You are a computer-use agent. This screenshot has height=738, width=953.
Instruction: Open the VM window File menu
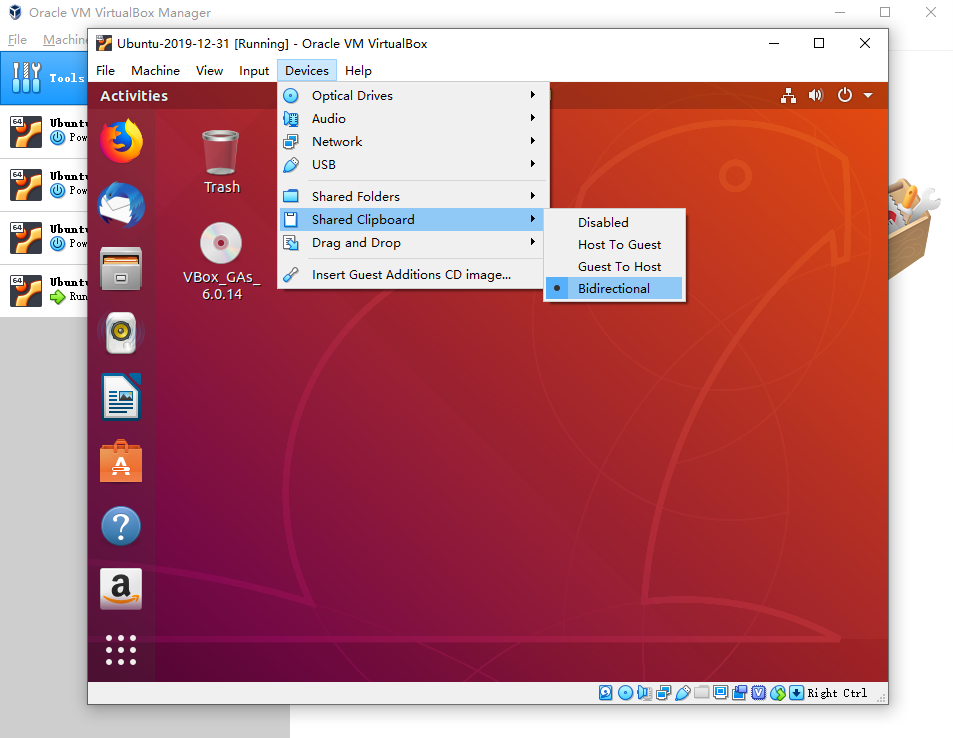click(105, 71)
